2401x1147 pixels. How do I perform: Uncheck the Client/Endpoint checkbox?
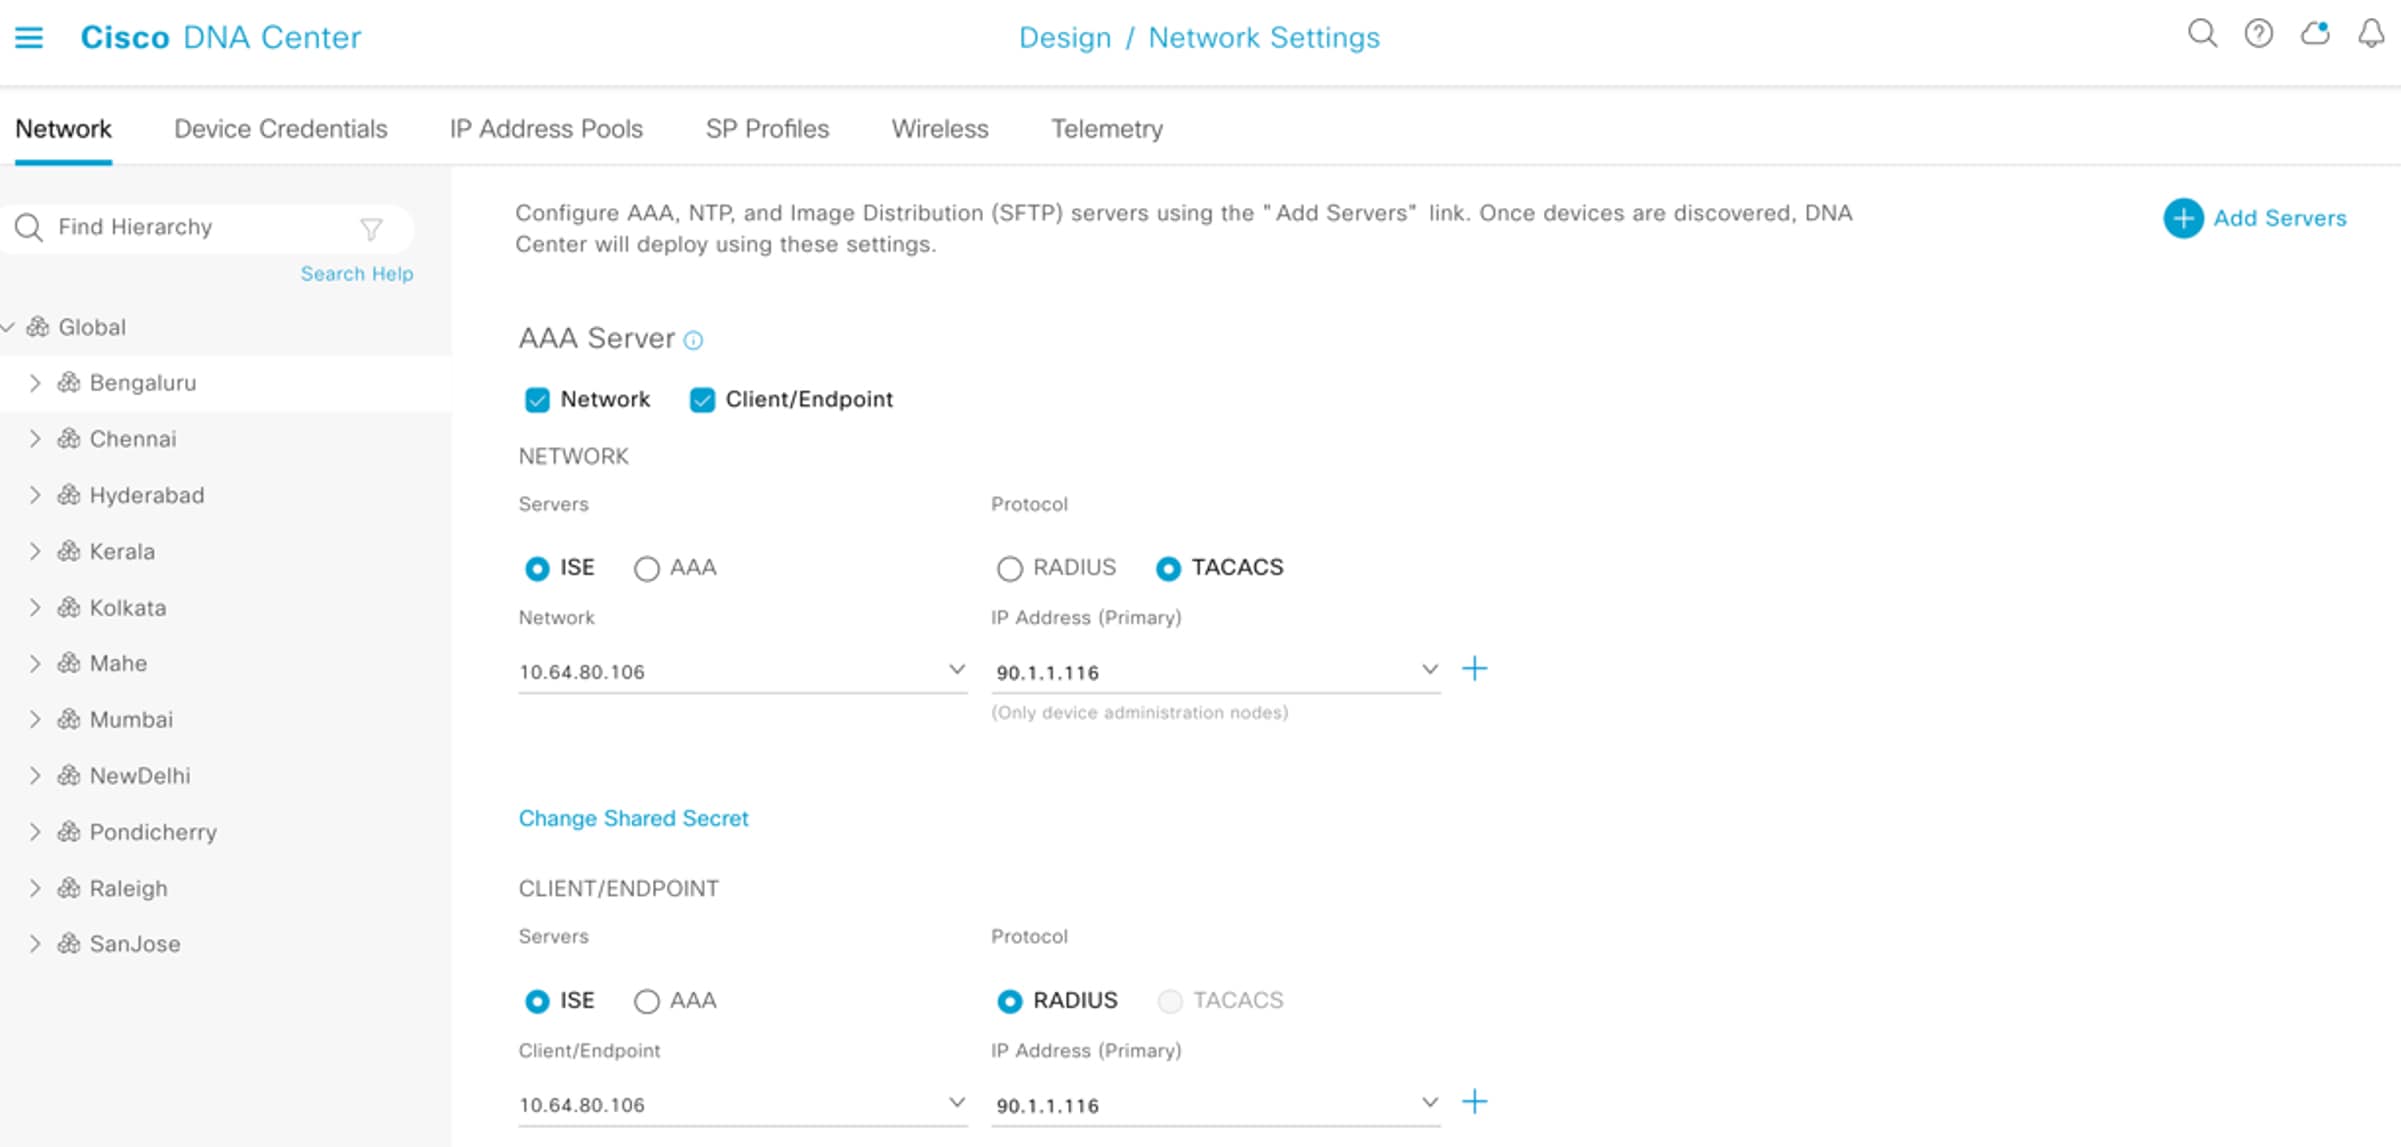[x=702, y=400]
